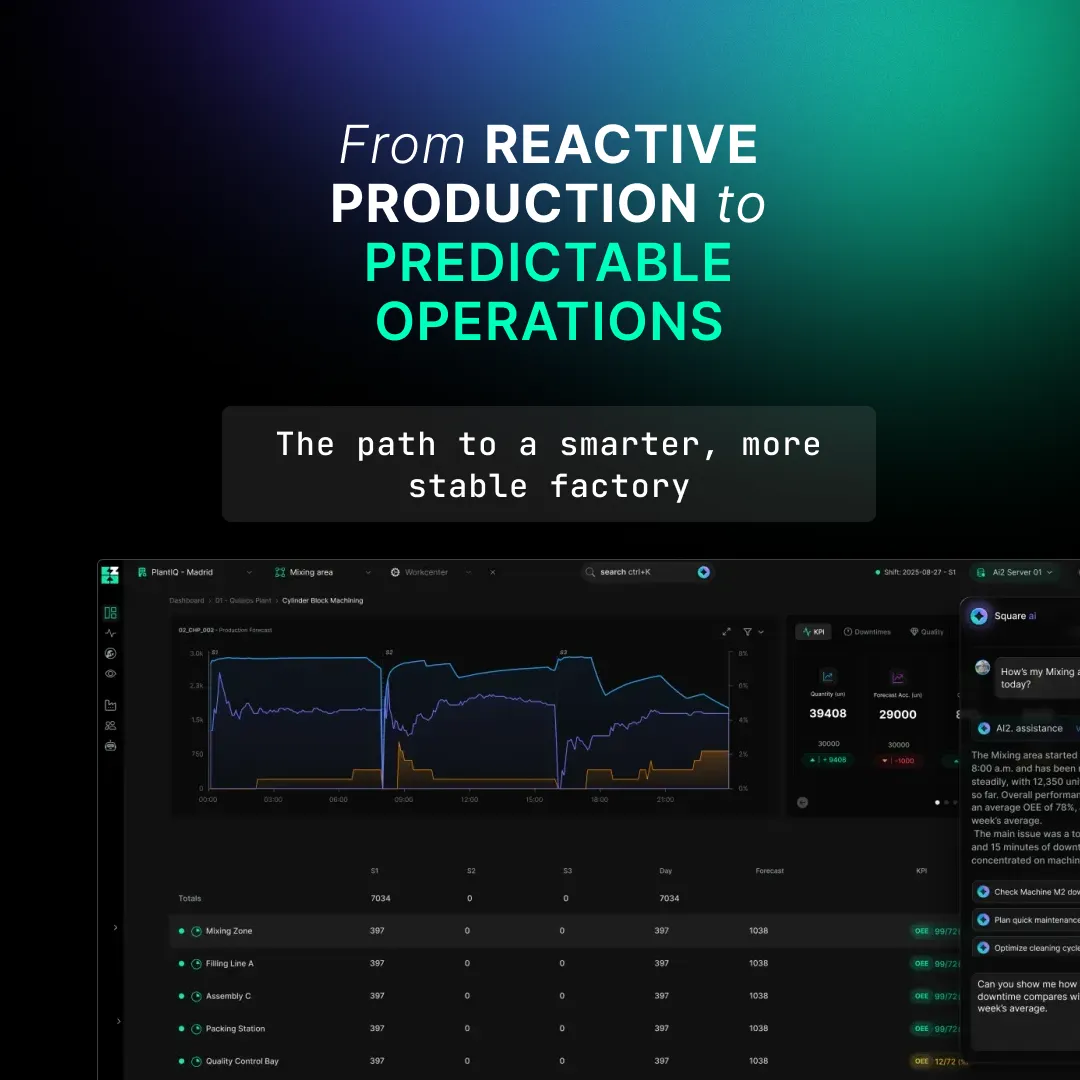Click the Forecast Acc. chart icon
This screenshot has width=1080, height=1080.
click(x=897, y=678)
